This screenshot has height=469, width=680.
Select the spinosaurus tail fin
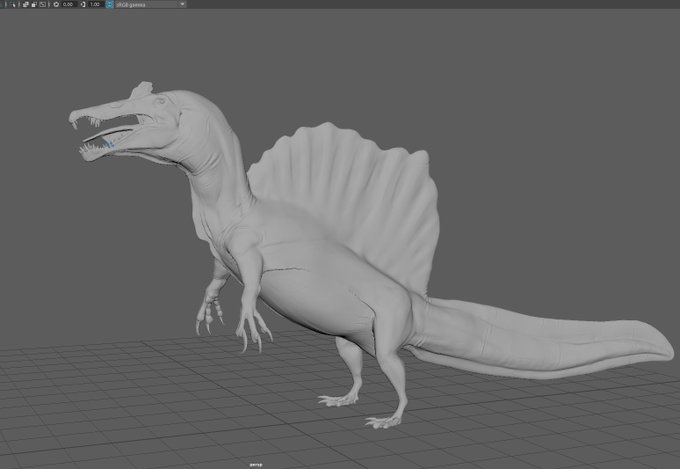pos(538,338)
